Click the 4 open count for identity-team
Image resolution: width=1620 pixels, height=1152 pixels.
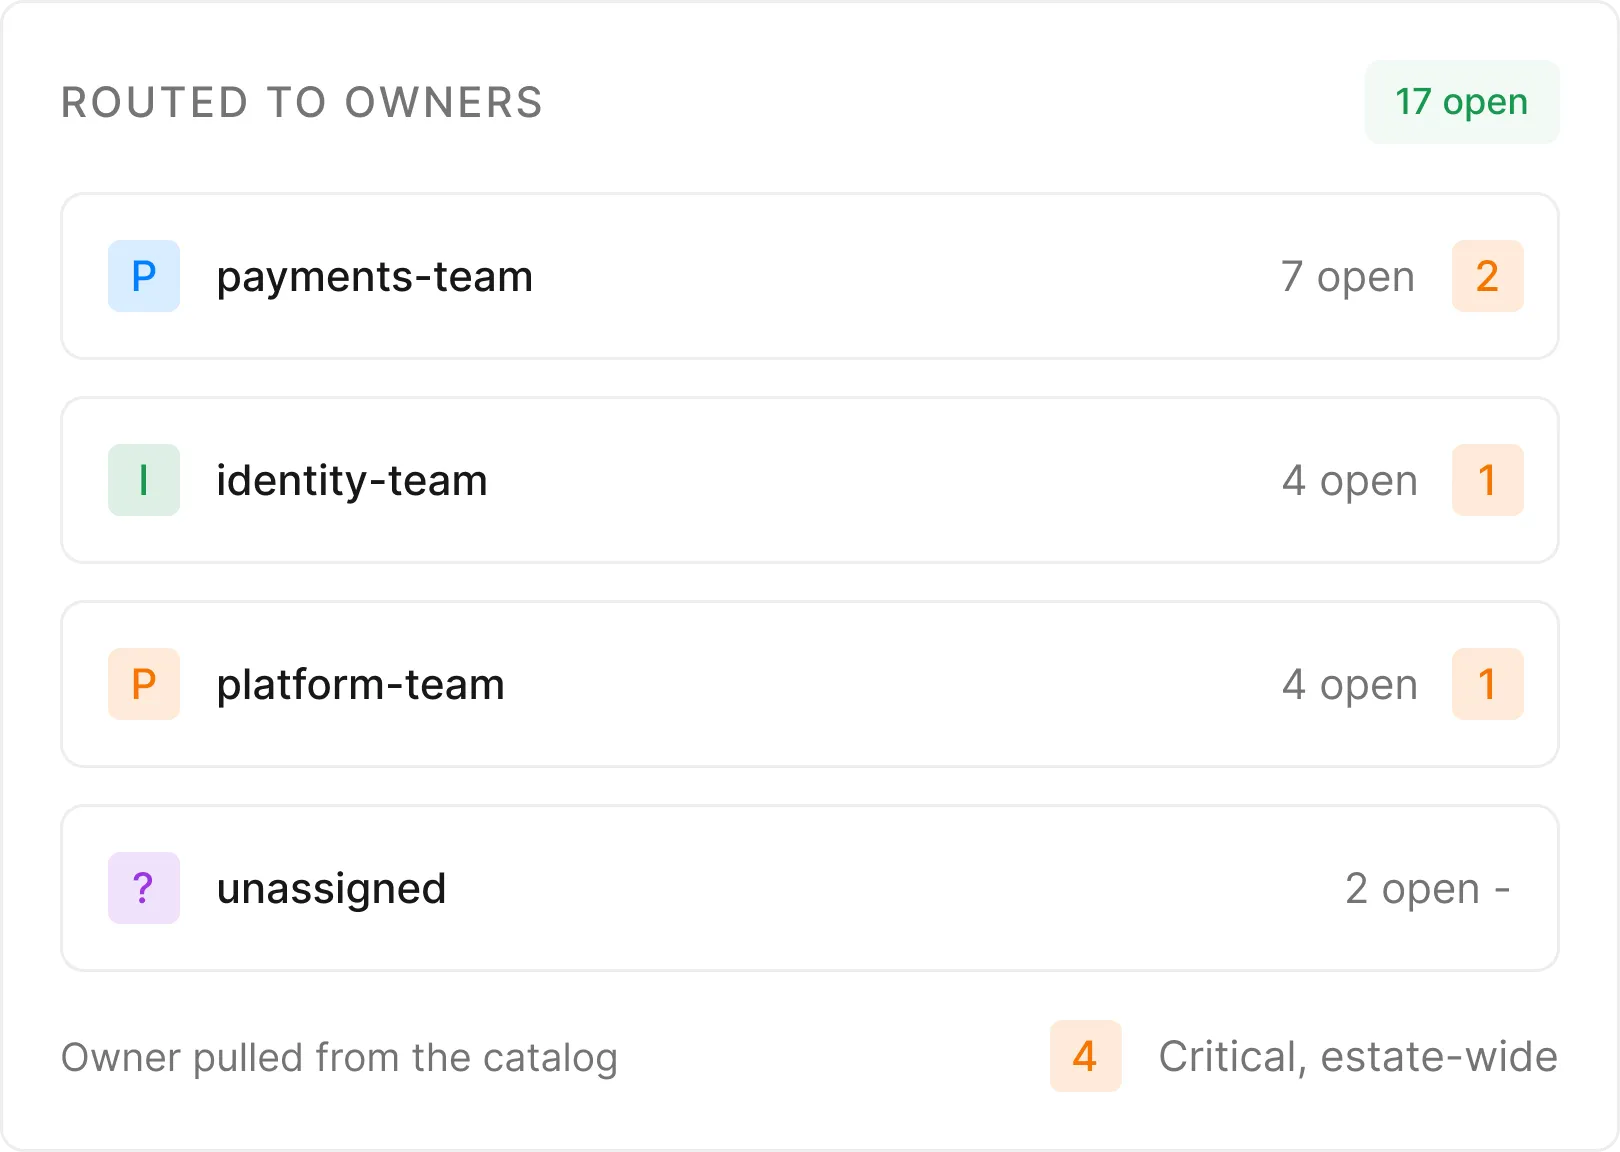pyautogui.click(x=1350, y=481)
